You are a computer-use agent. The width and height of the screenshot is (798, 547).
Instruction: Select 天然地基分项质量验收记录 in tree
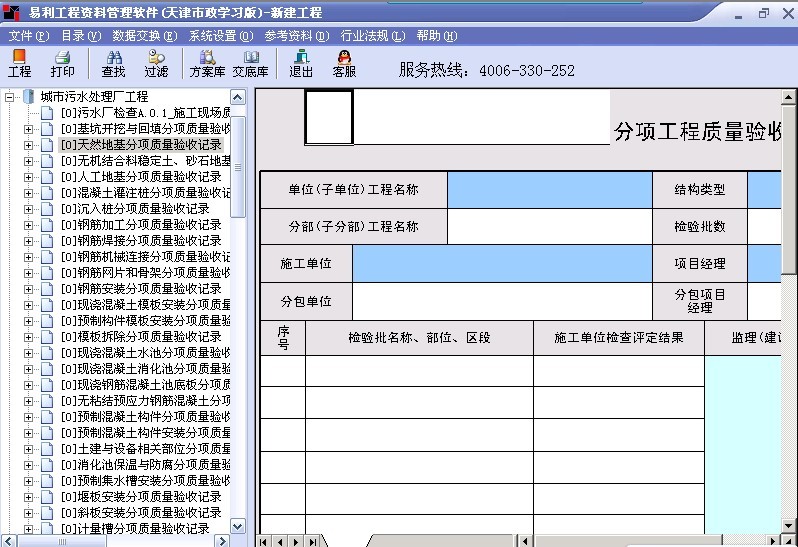click(141, 145)
